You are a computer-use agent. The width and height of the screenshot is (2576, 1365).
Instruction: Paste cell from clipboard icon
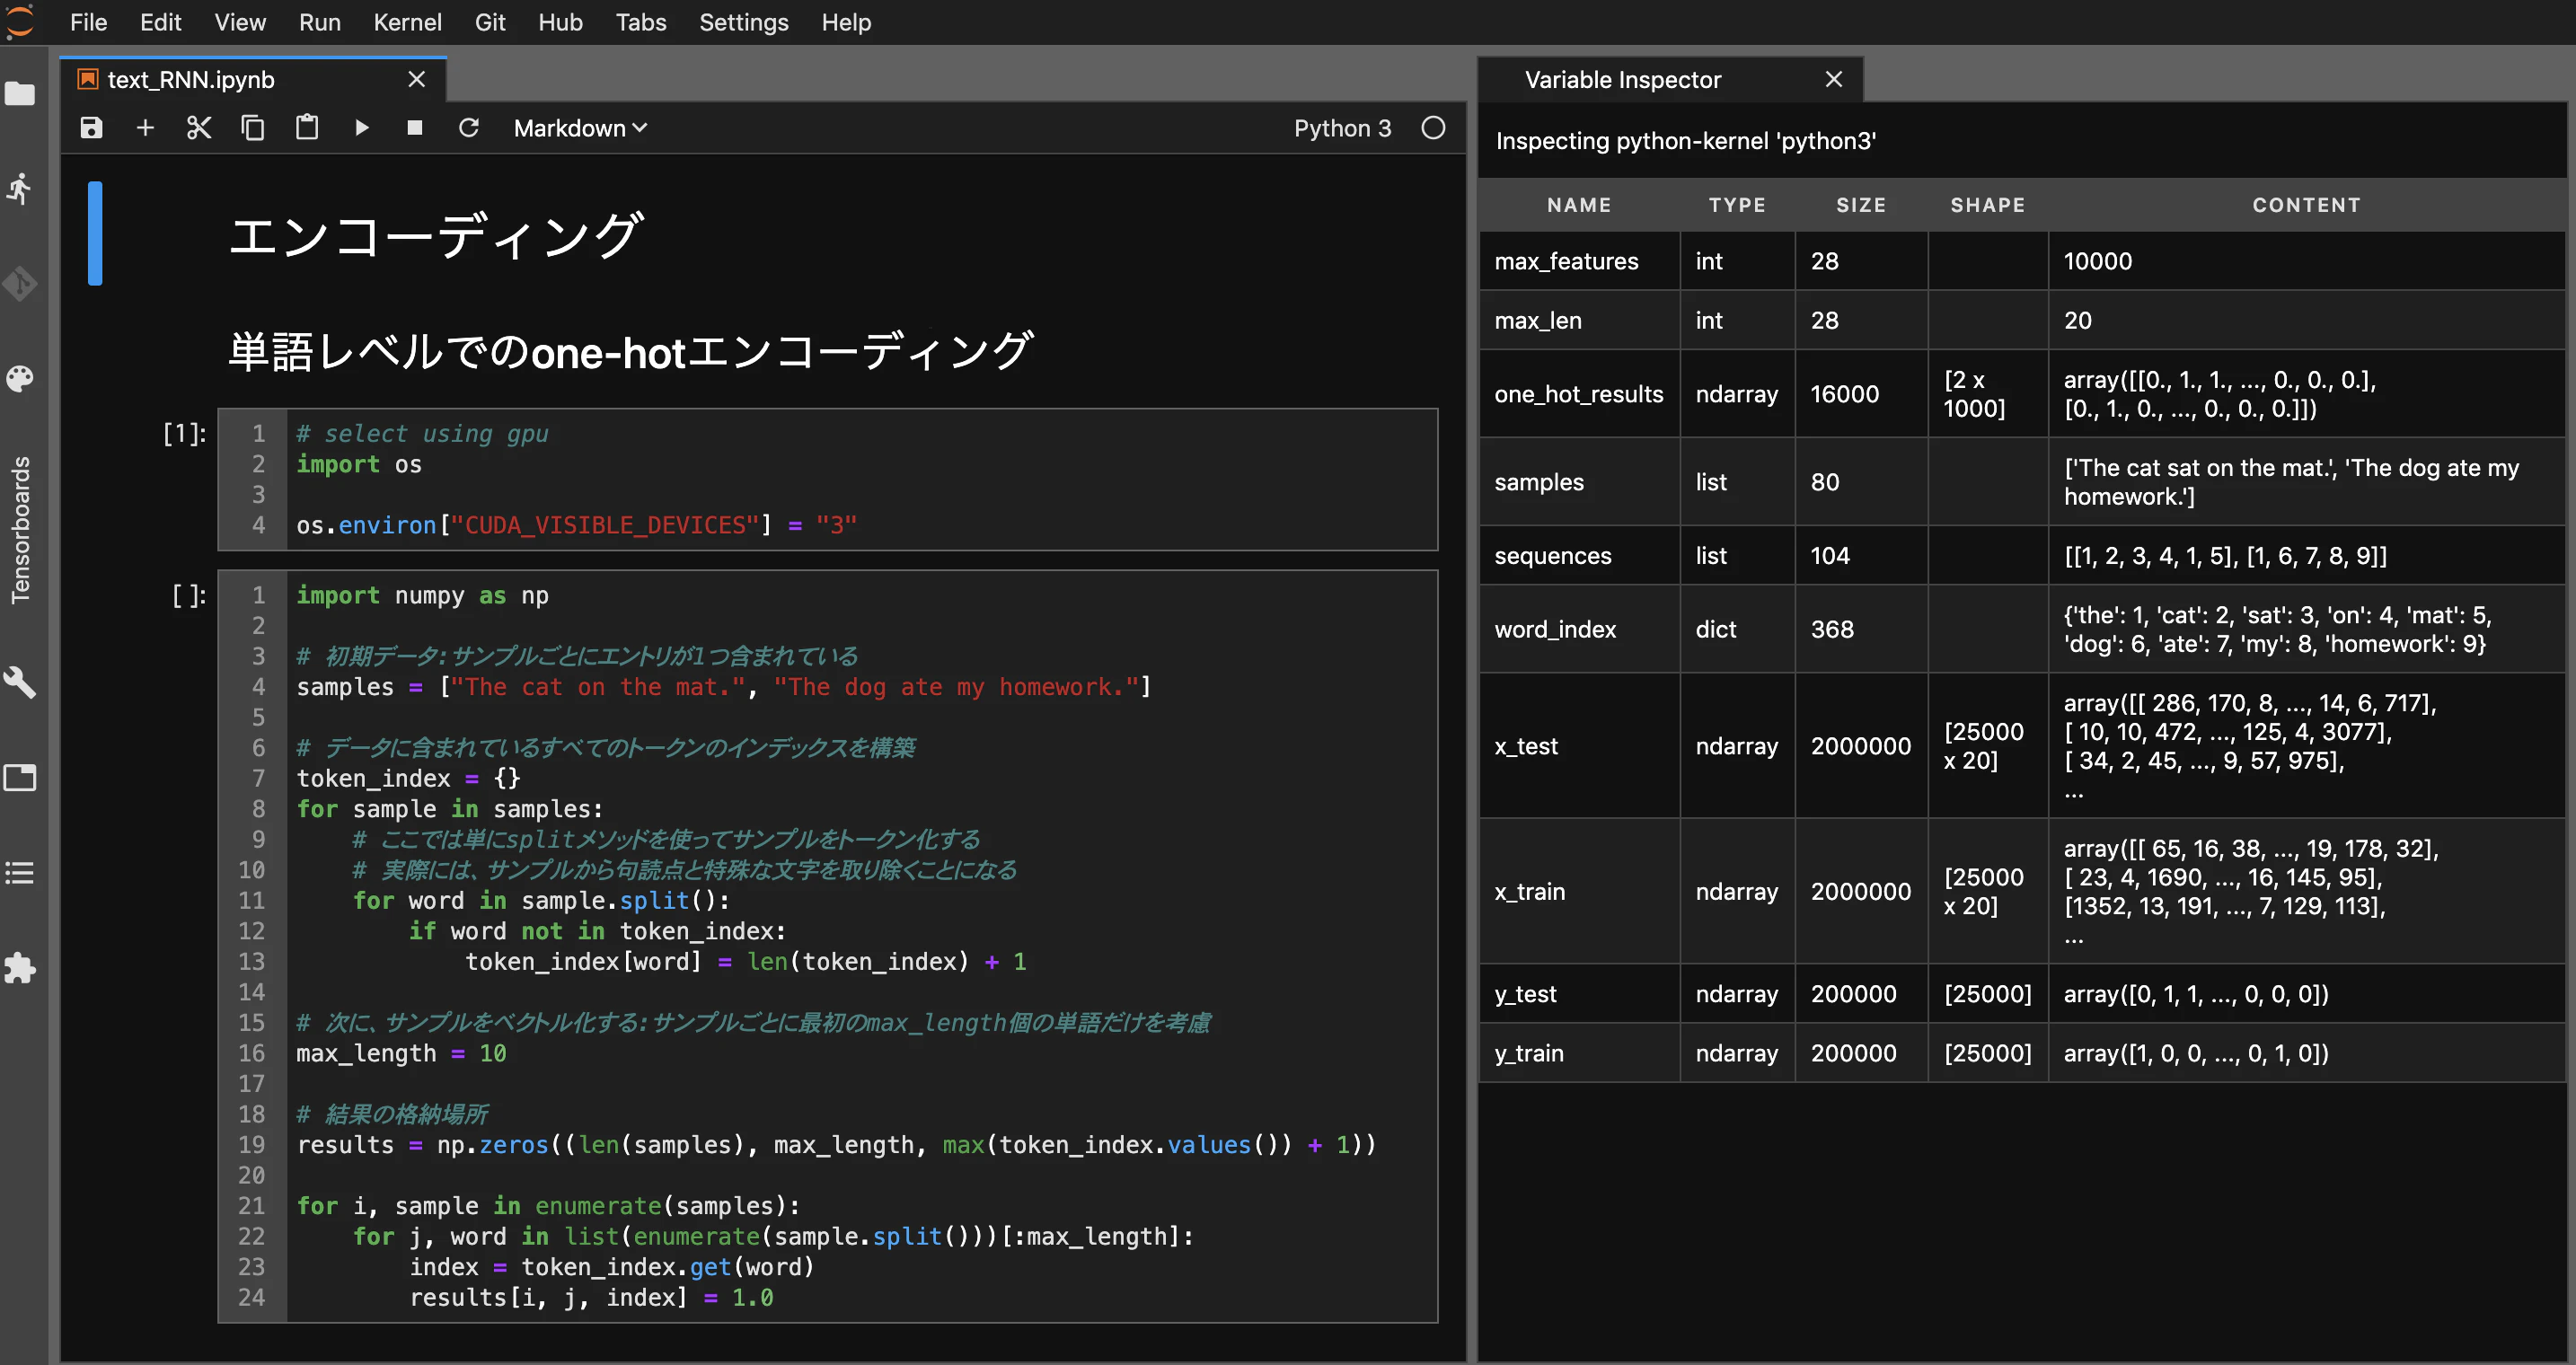pyautogui.click(x=307, y=128)
